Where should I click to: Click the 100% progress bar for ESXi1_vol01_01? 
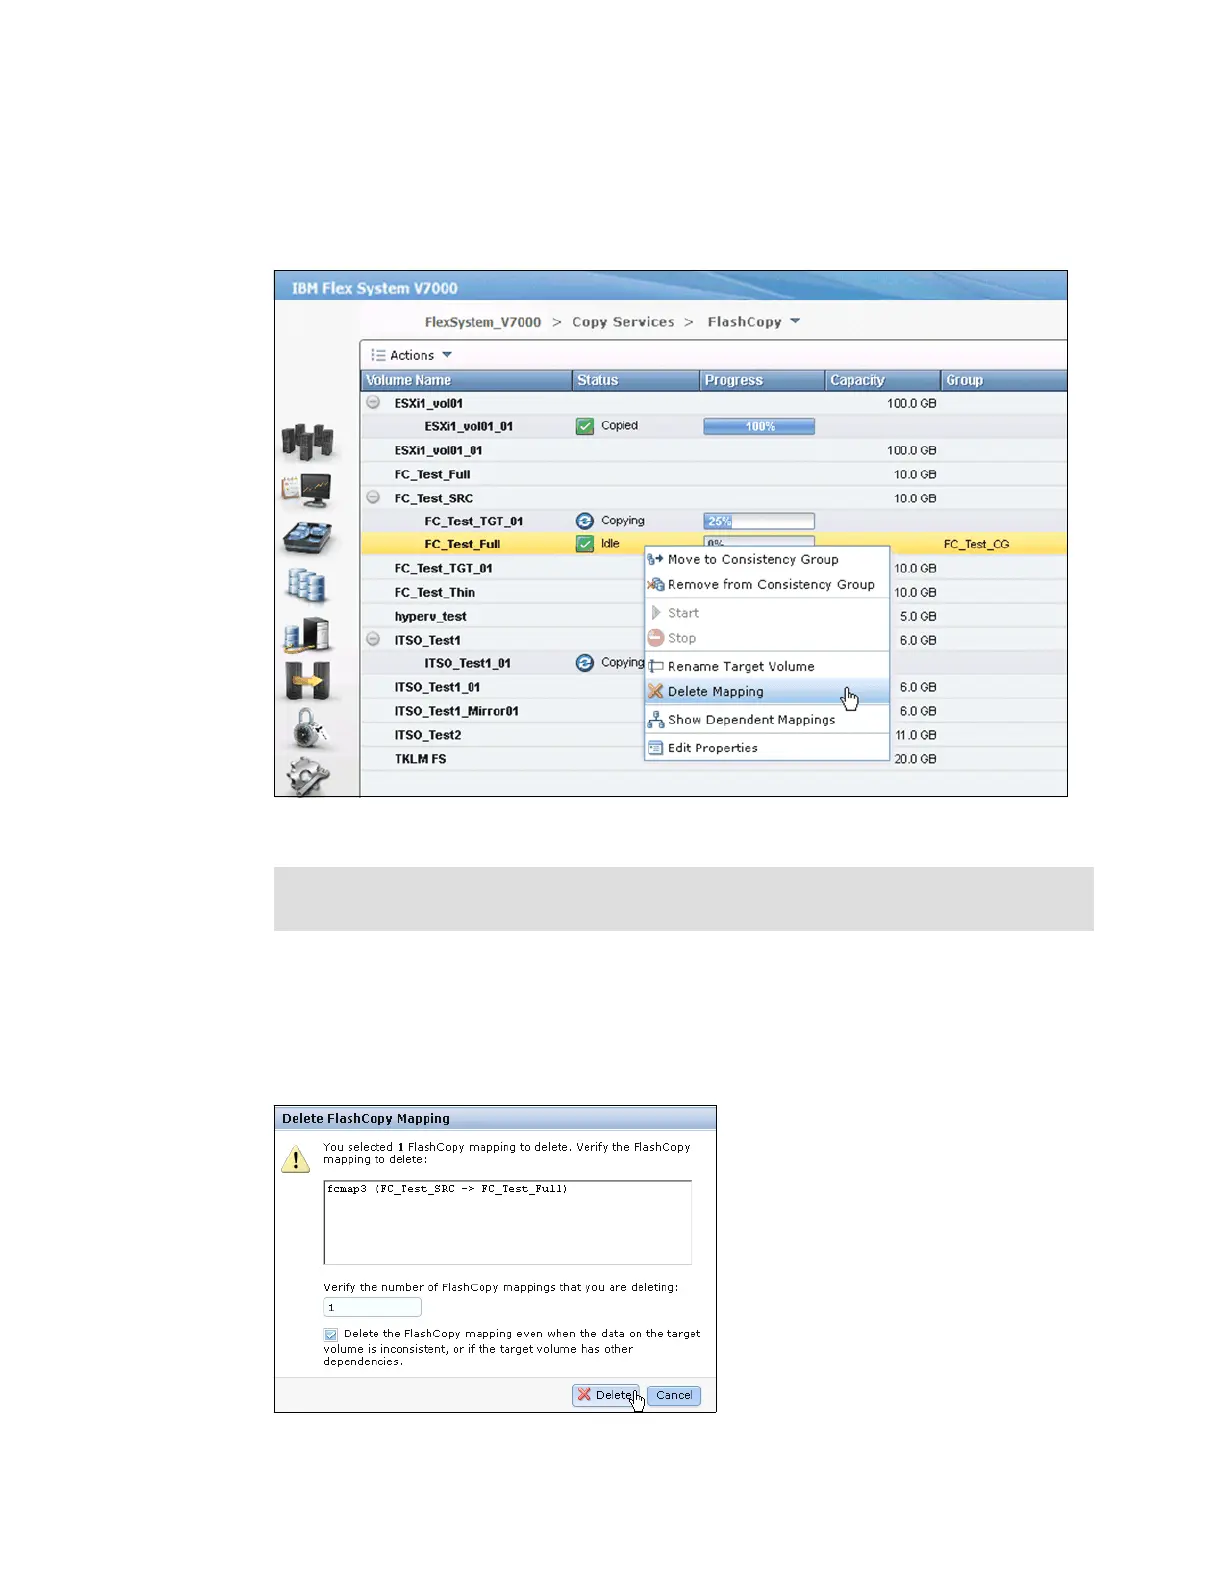click(x=759, y=427)
